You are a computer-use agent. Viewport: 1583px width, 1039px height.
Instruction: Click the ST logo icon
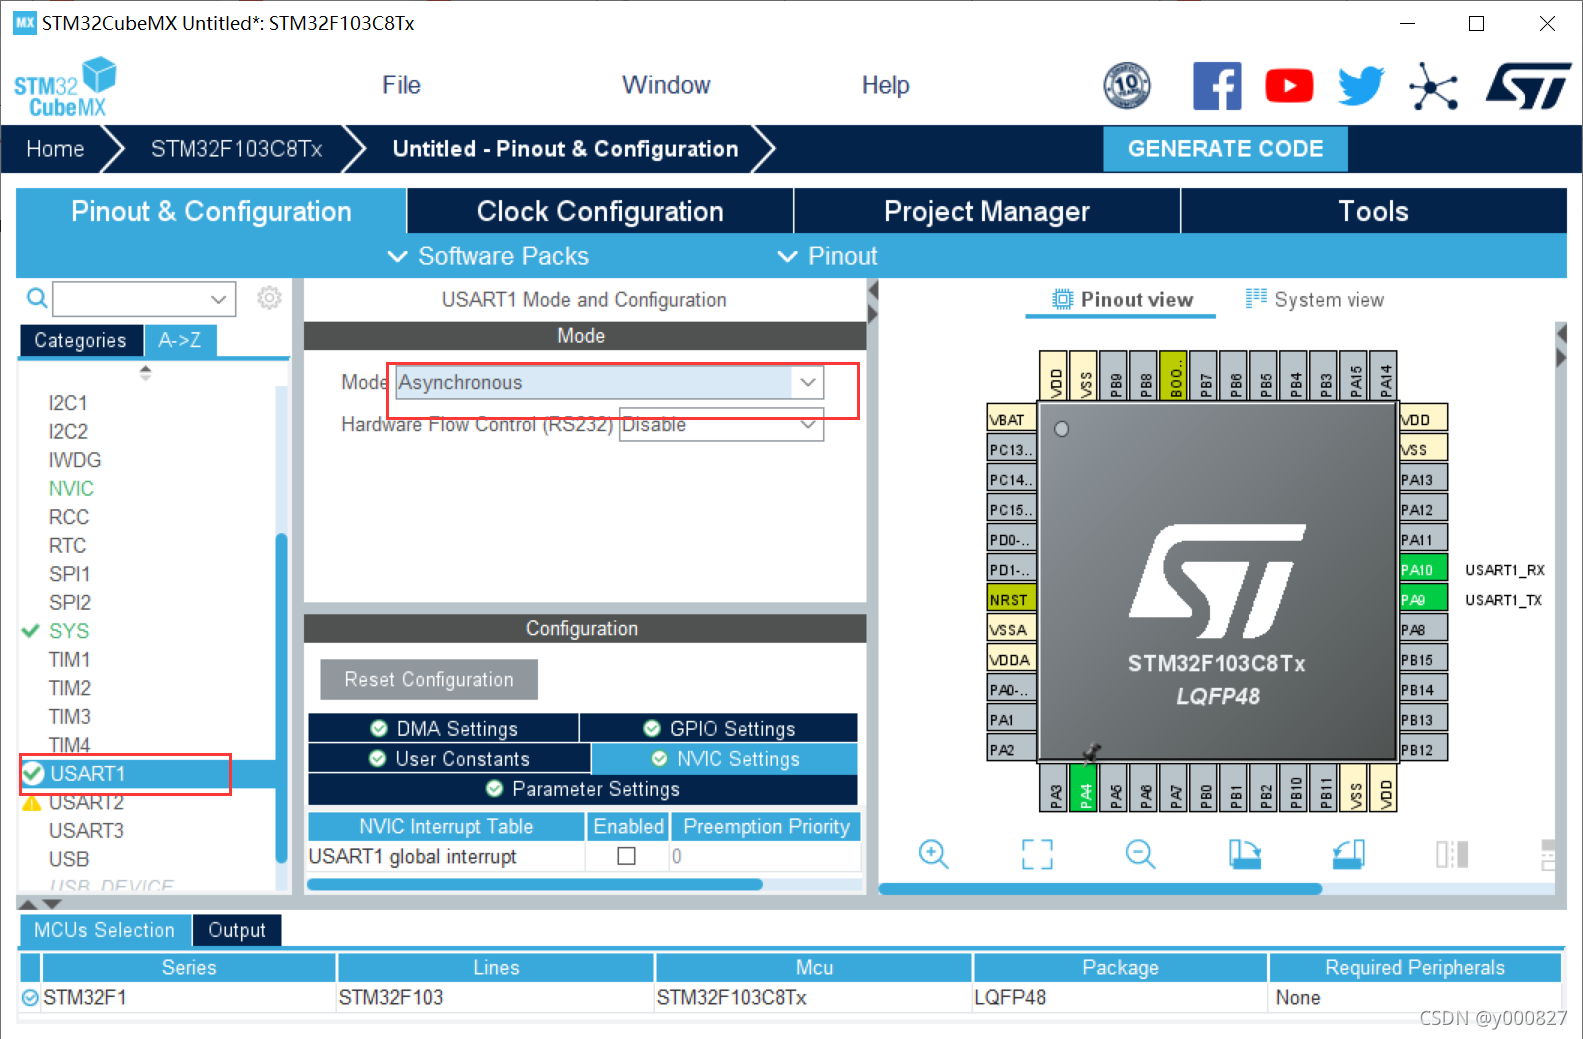point(1528,86)
